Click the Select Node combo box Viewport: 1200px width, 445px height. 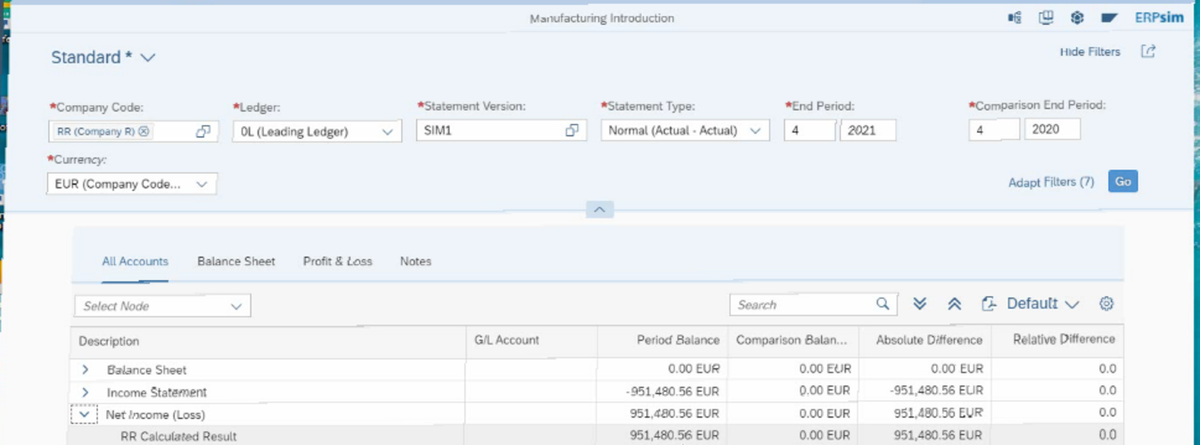[x=162, y=305]
